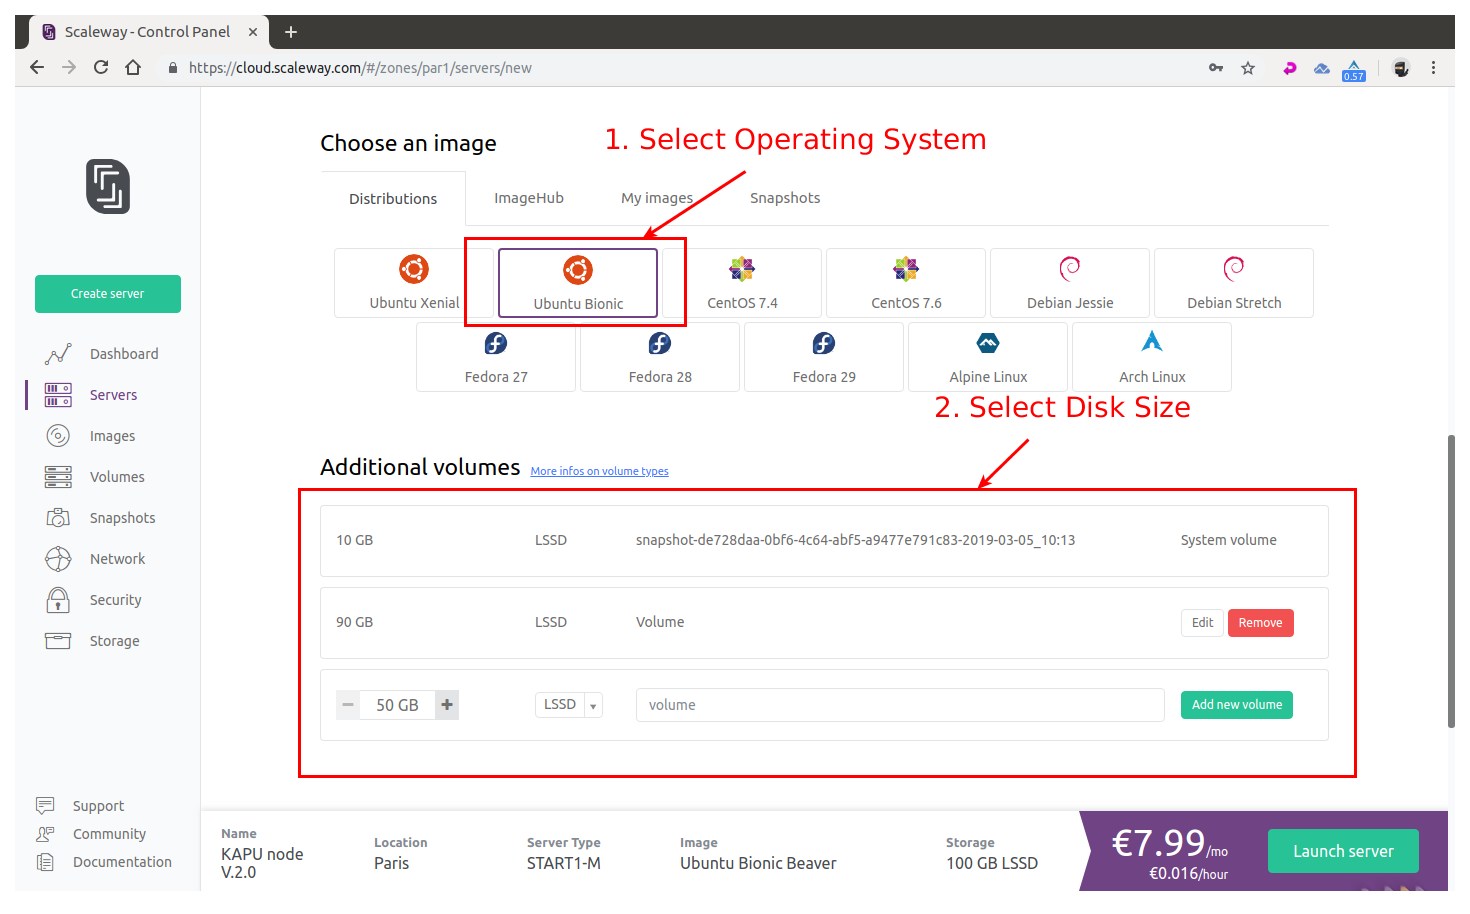Click the pink extension icon in toolbar
Viewport: 1470px width, 914px height.
(x=1290, y=68)
